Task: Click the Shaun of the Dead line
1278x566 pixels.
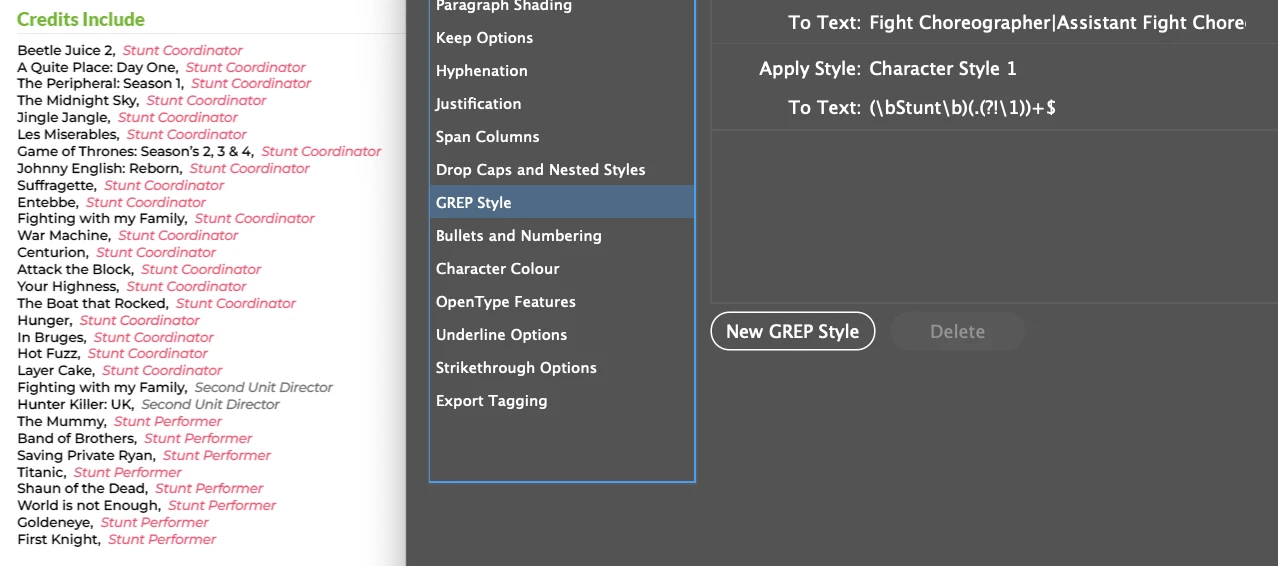Action: click(x=140, y=489)
